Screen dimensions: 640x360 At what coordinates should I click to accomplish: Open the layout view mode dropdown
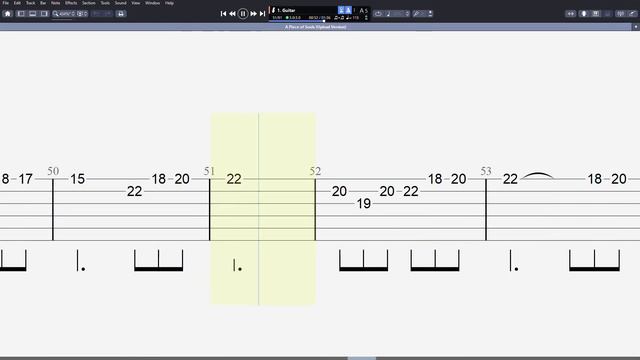pos(82,14)
